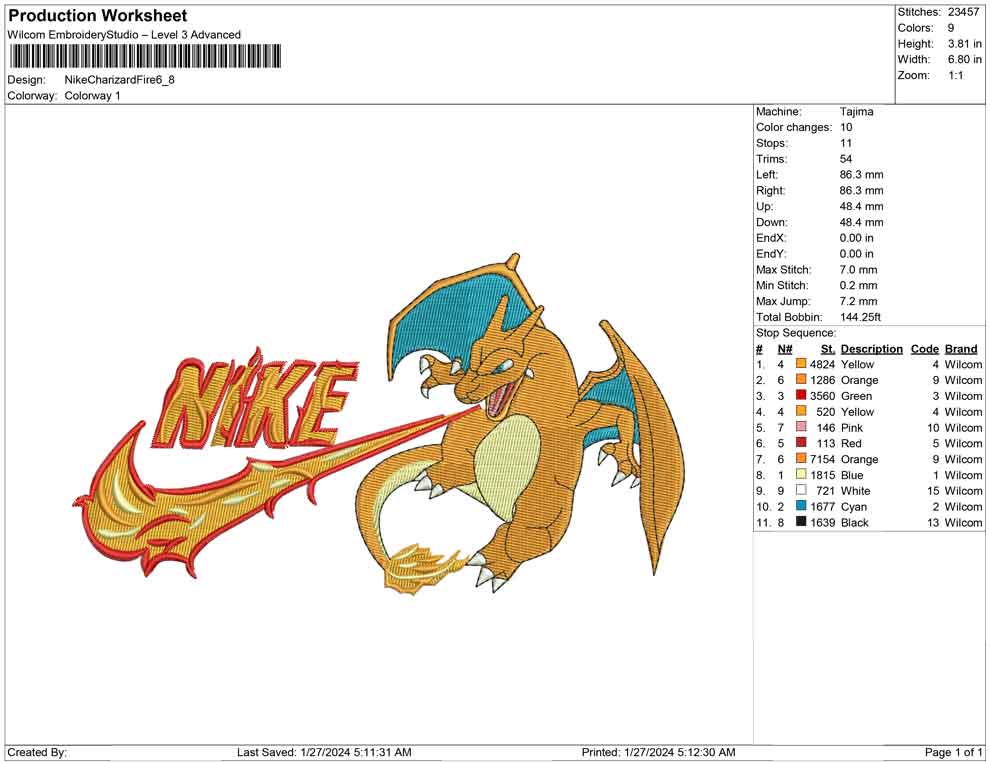990x762 pixels.
Task: Click the Production Worksheet title
Action: [x=98, y=16]
